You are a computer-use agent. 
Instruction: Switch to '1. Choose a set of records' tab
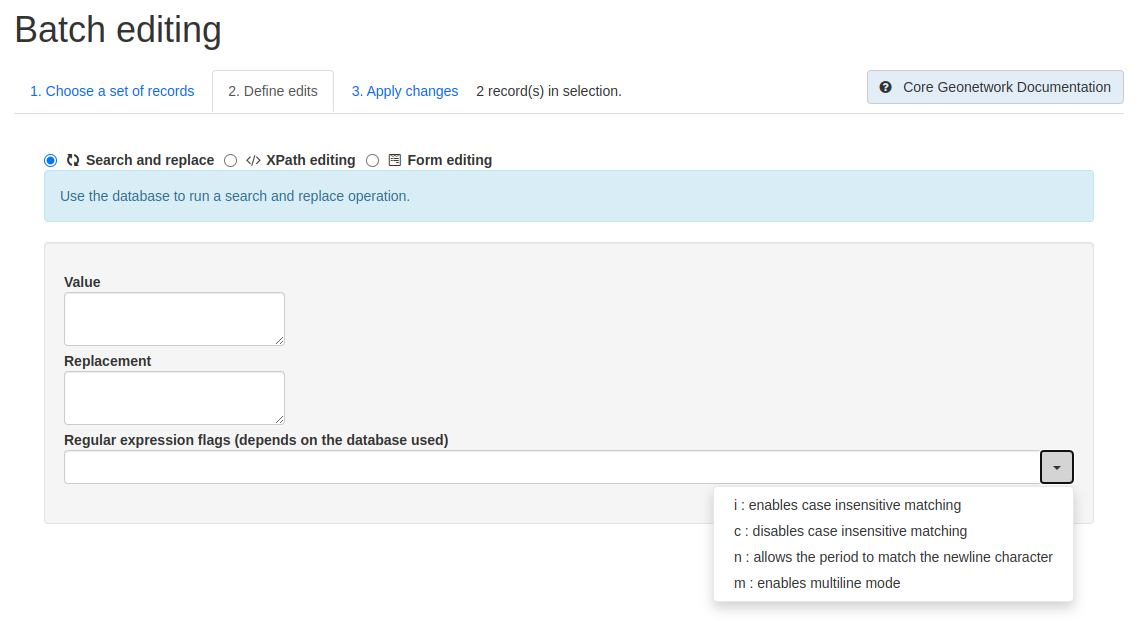pos(112,91)
